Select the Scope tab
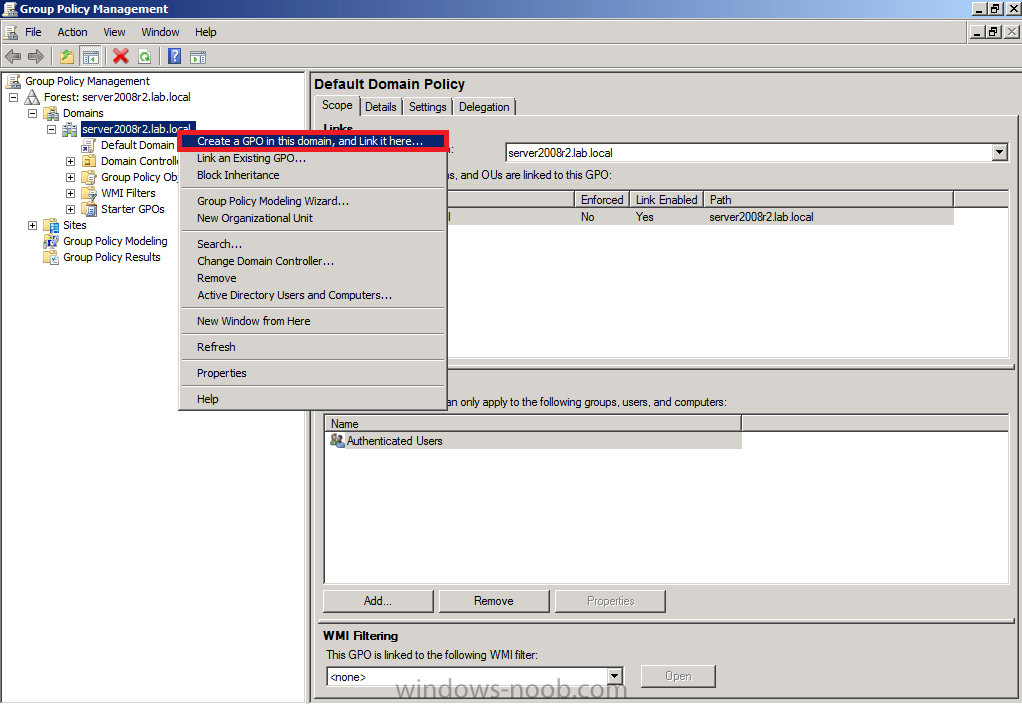The width and height of the screenshot is (1022, 704). click(337, 106)
